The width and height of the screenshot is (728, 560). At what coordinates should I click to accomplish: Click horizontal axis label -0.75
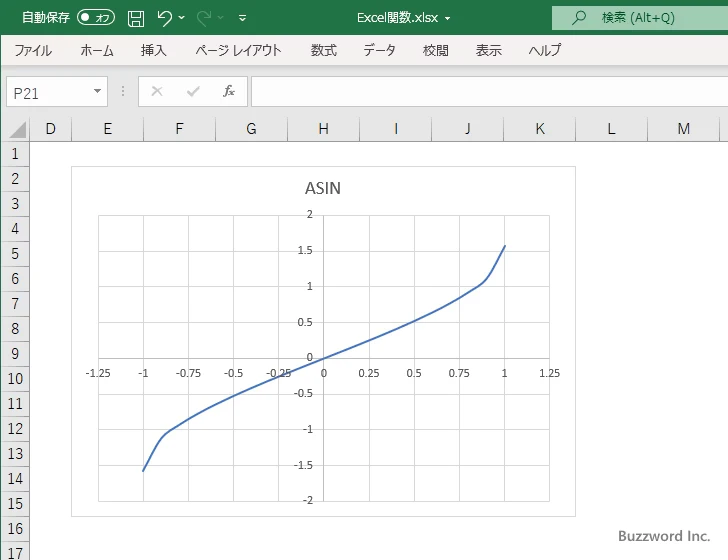188,373
